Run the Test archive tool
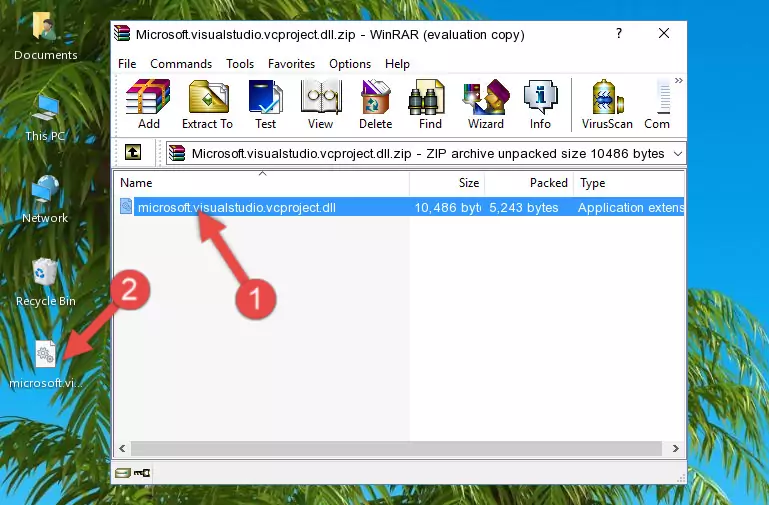The width and height of the screenshot is (769, 505). pos(265,104)
